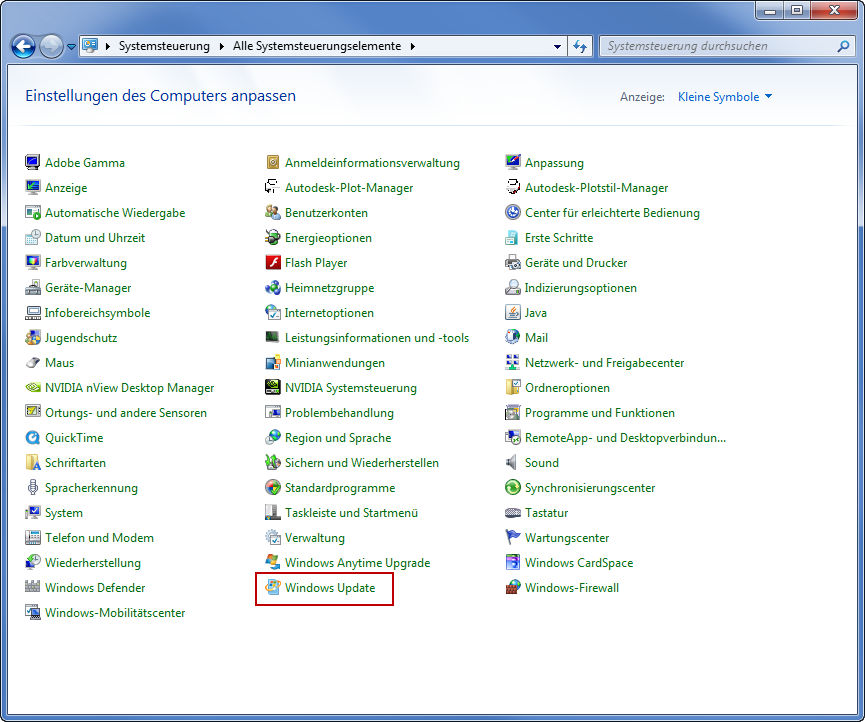Image resolution: width=865 pixels, height=722 pixels.
Task: Open the Java control panel icon
Action: coord(513,313)
